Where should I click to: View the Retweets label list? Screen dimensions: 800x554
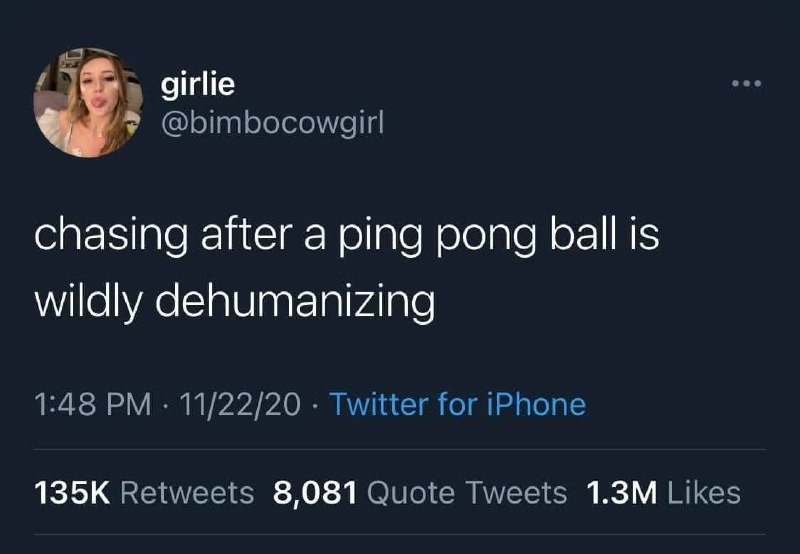tap(187, 493)
